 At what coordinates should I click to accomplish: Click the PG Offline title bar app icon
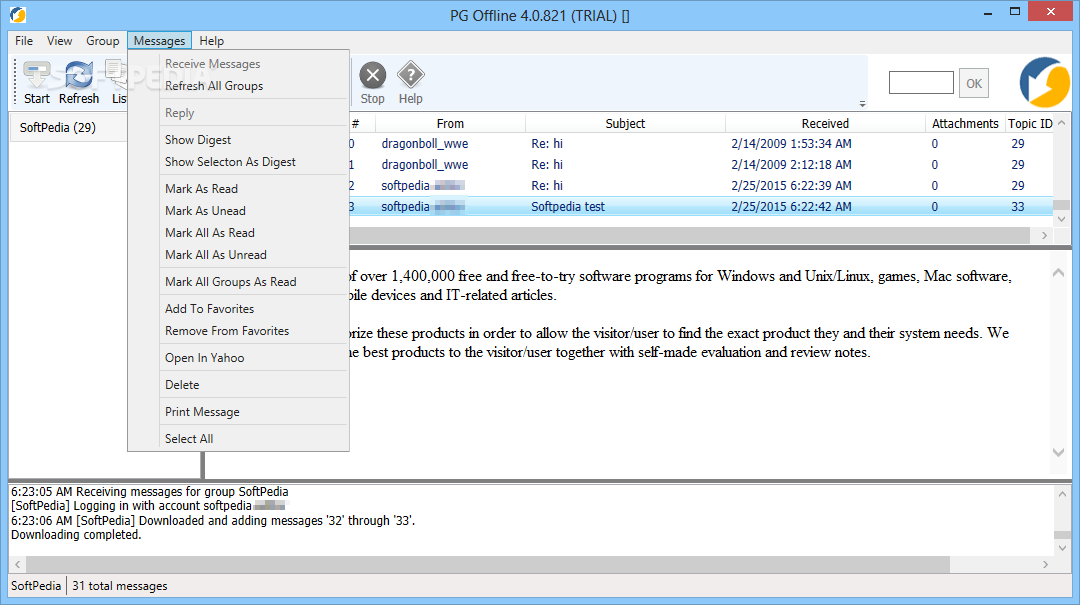click(18, 14)
